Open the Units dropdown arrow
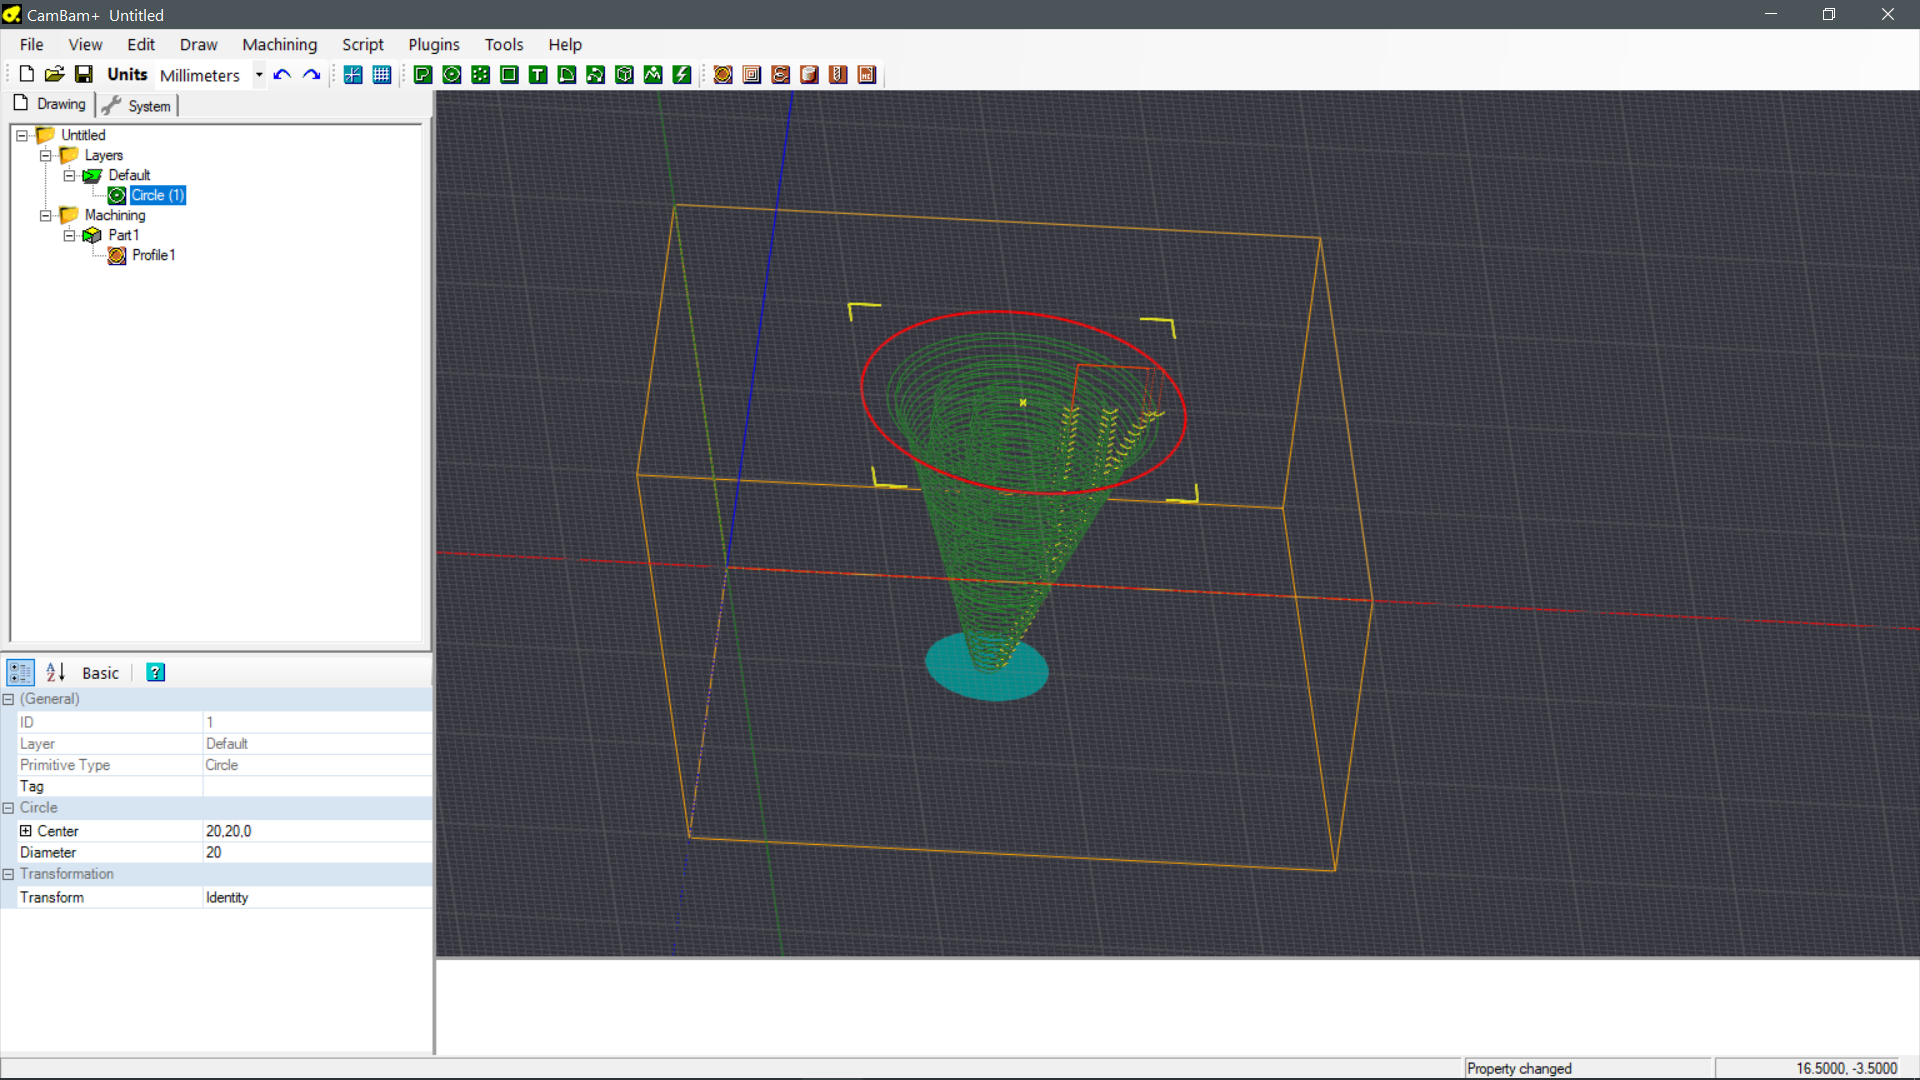Viewport: 1920px width, 1080px height. 259,75
